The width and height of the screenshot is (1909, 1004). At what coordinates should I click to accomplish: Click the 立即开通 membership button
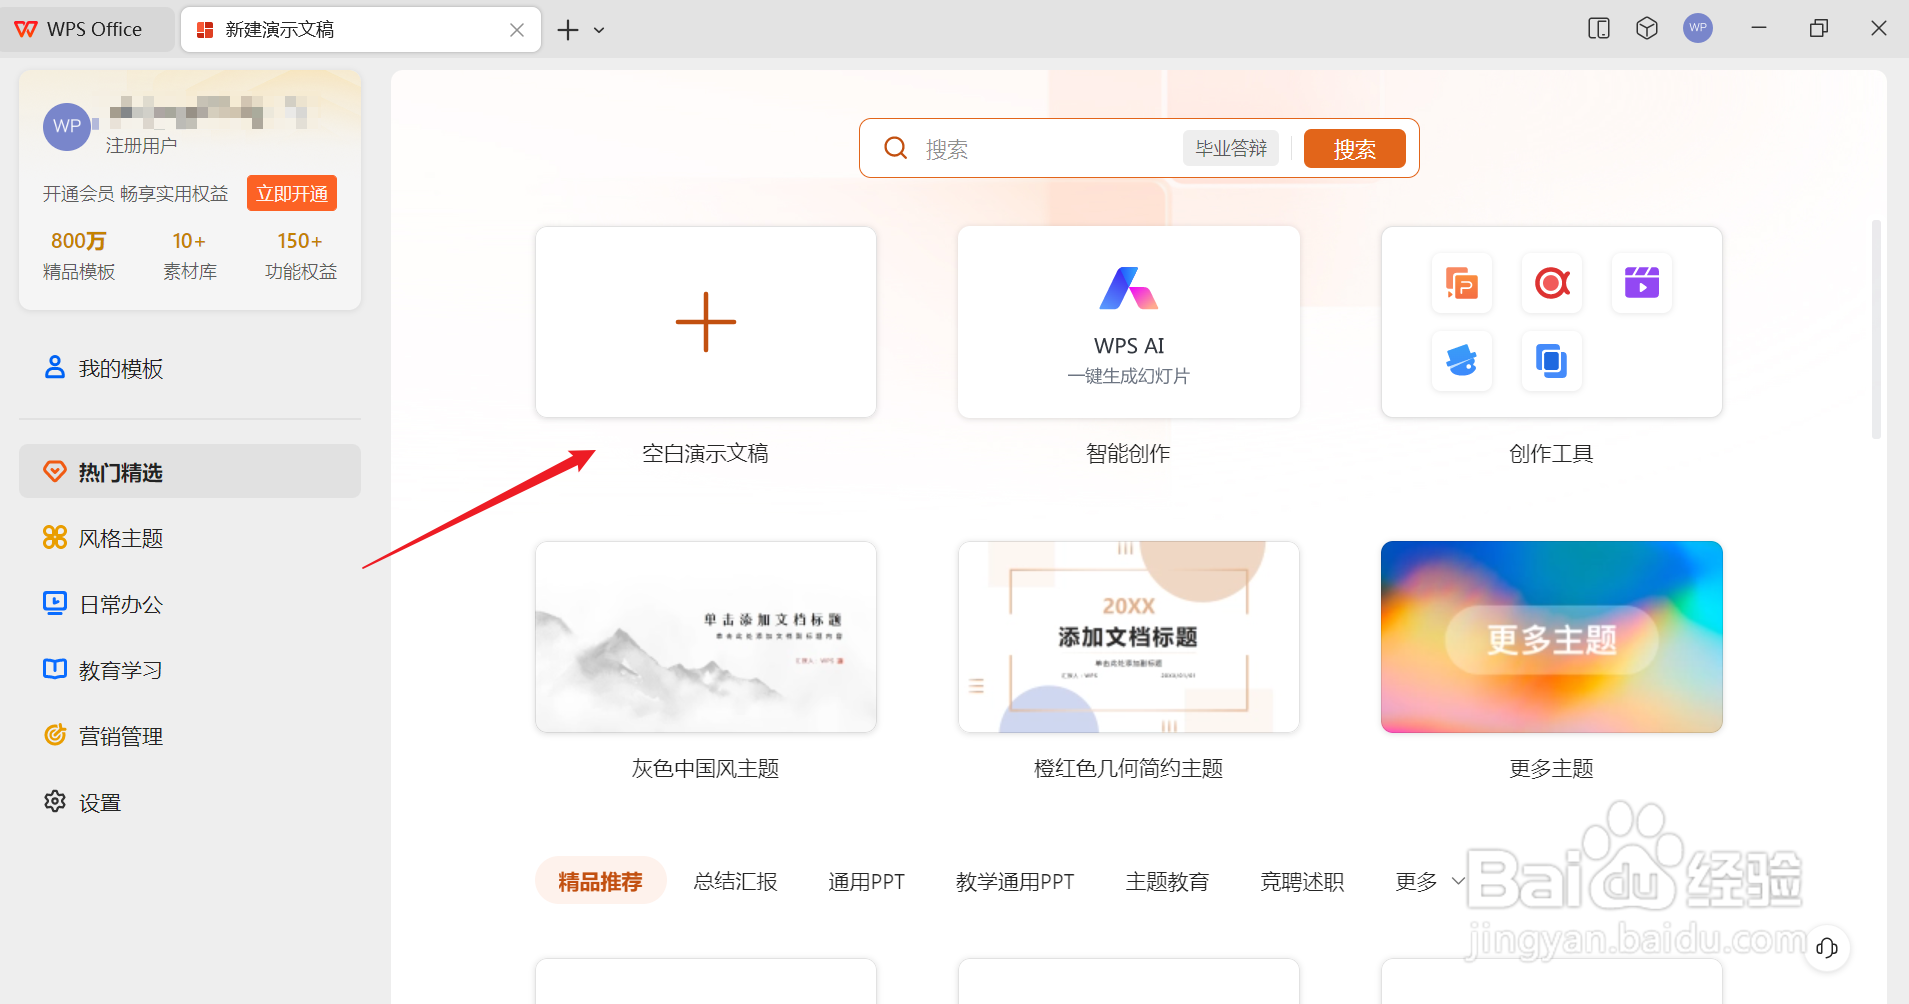(292, 193)
